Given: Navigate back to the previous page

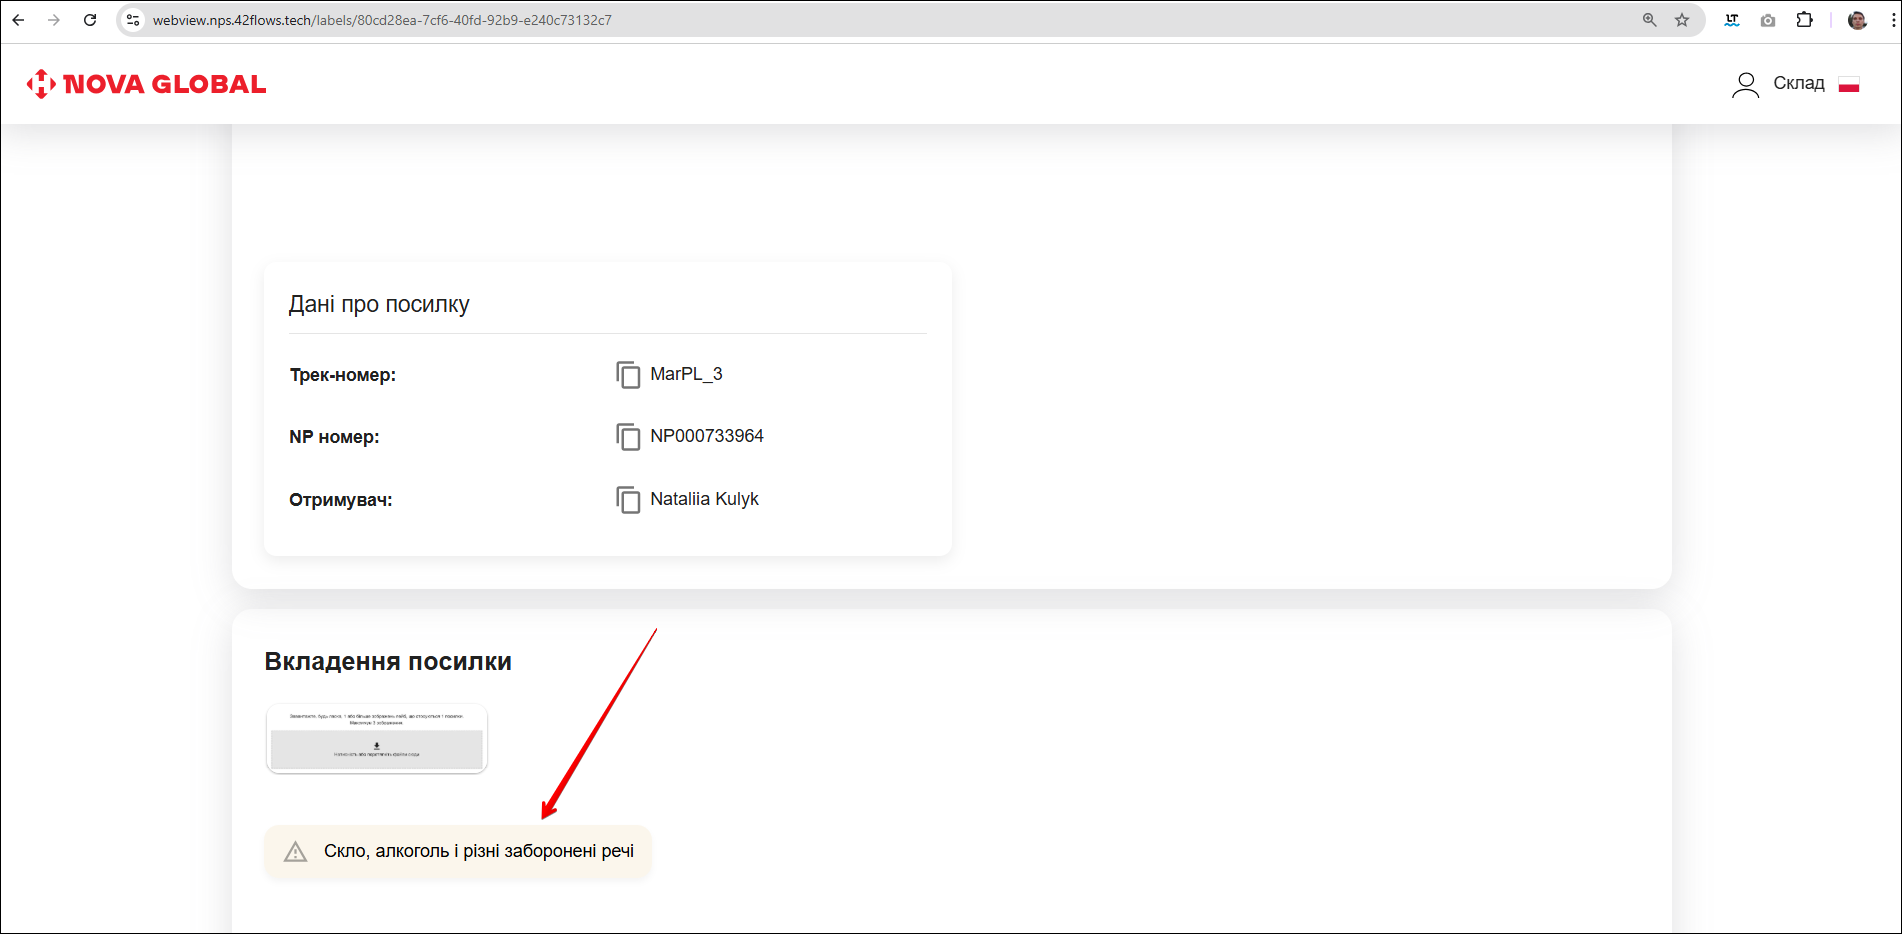Looking at the screenshot, I should click(18, 20).
